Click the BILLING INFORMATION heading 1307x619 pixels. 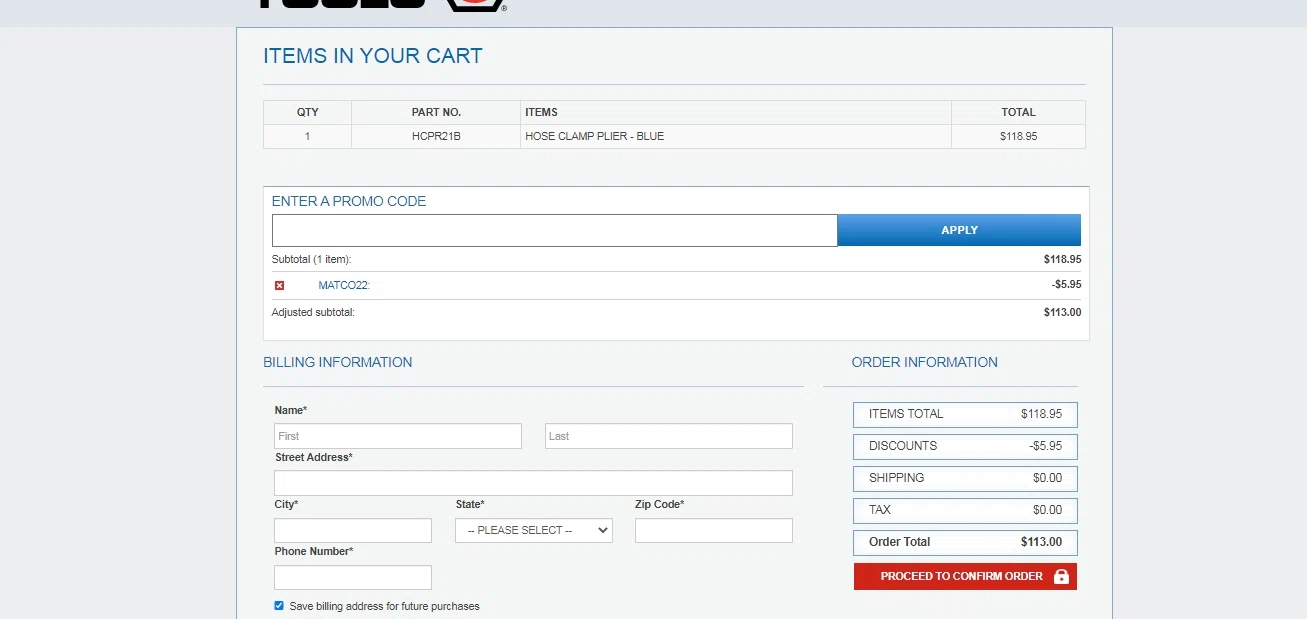pos(338,362)
